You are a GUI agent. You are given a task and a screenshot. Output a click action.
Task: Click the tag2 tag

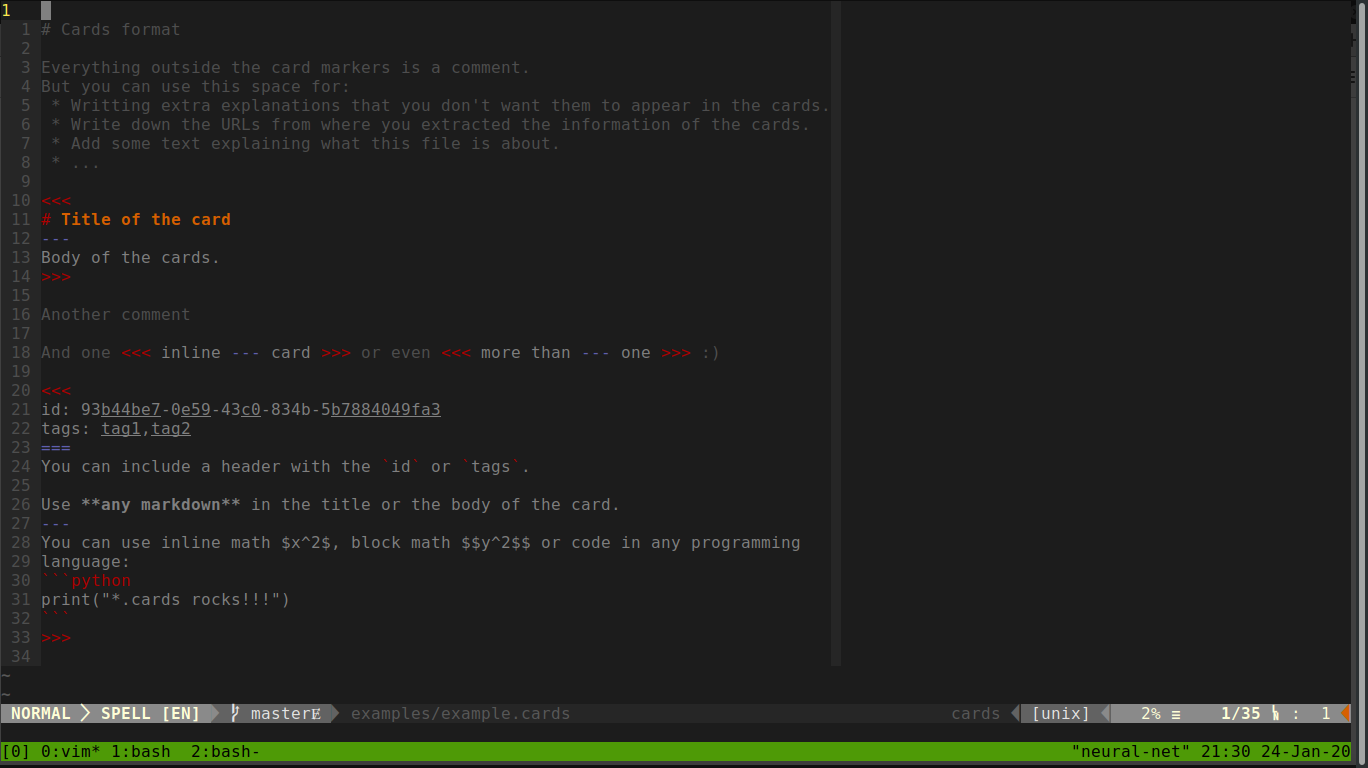coord(170,428)
